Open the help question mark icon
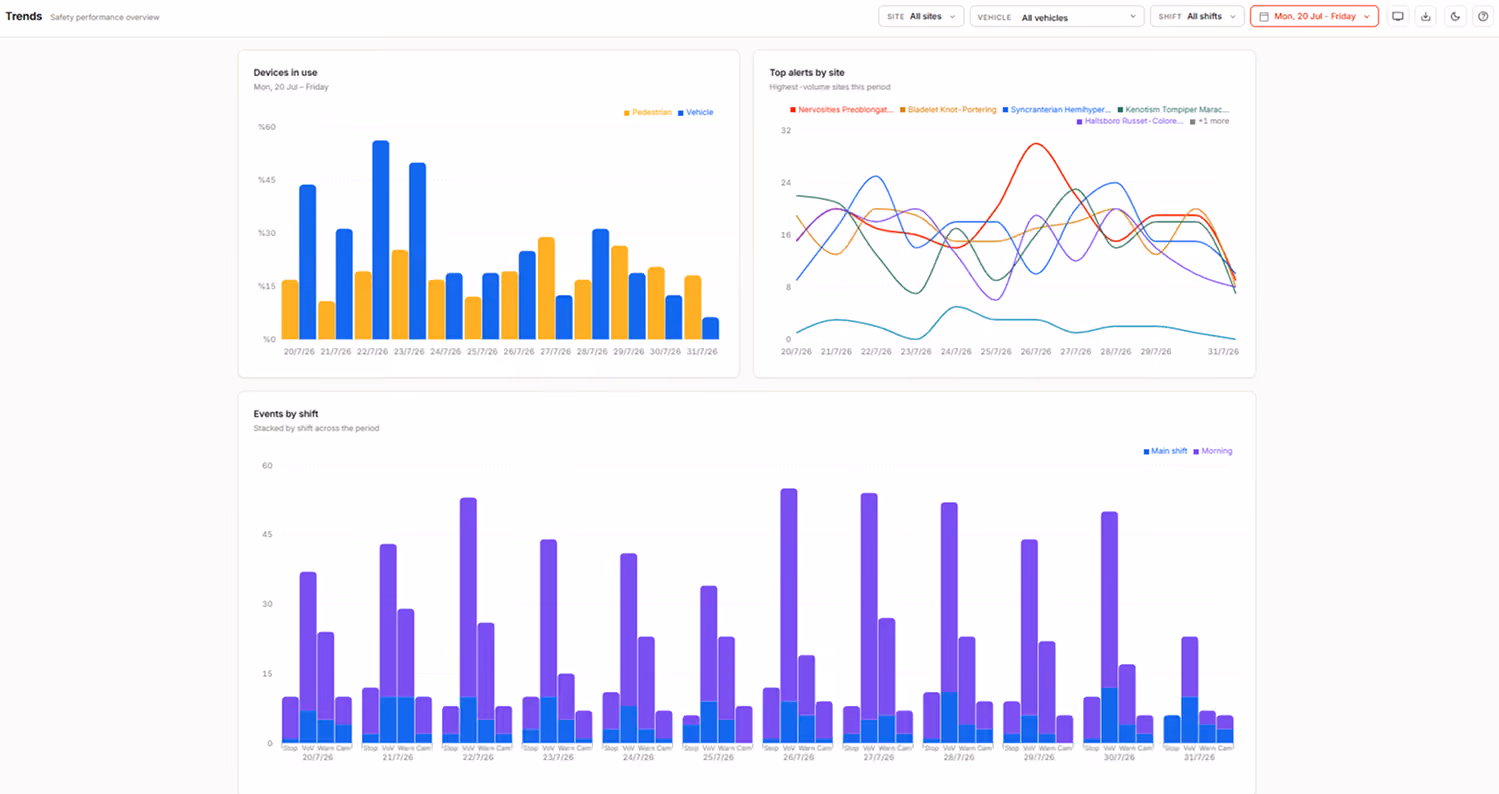This screenshot has width=1499, height=794. point(1483,16)
